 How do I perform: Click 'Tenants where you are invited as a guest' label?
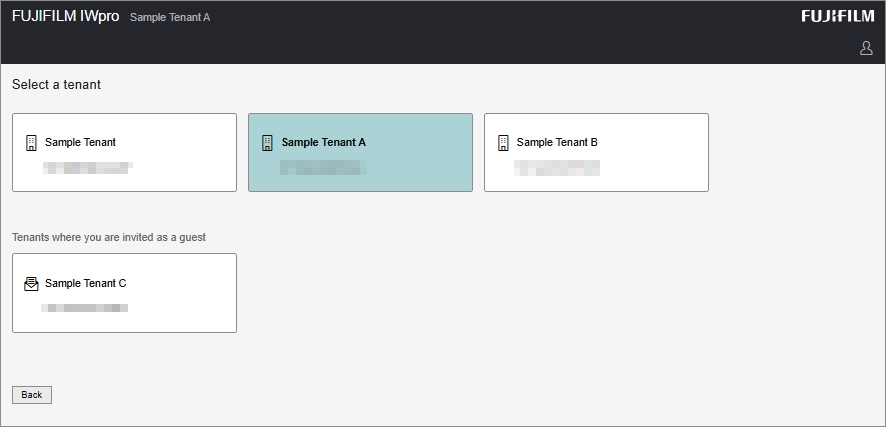point(115,237)
